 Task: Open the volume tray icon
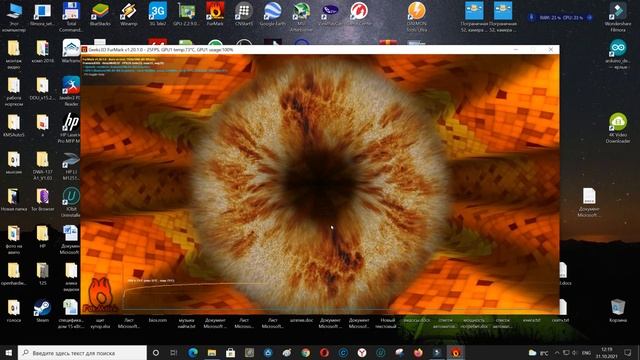click(x=574, y=353)
